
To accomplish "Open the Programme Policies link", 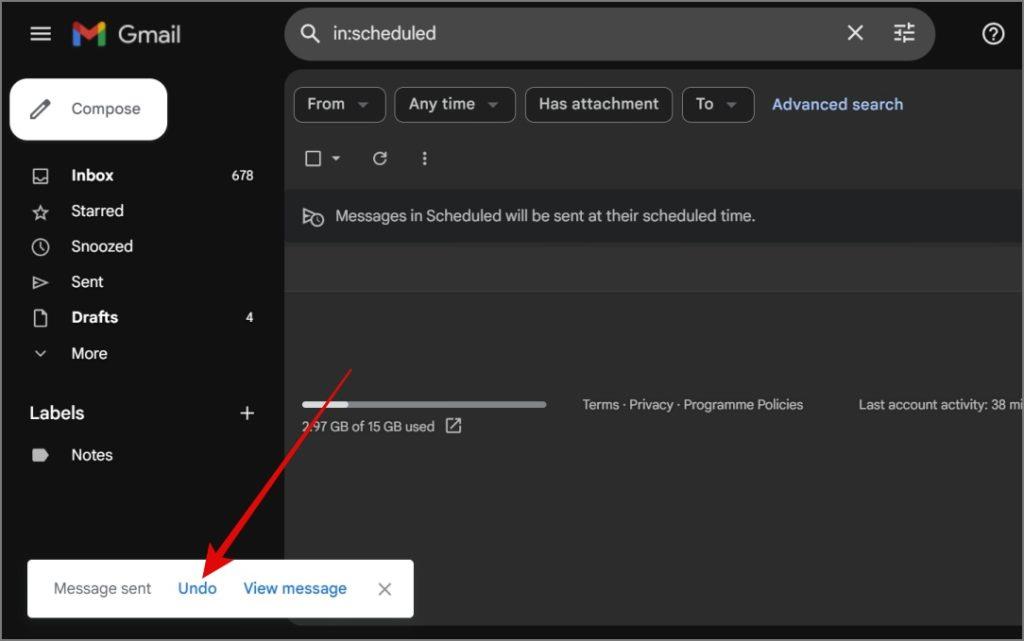I will 743,405.
